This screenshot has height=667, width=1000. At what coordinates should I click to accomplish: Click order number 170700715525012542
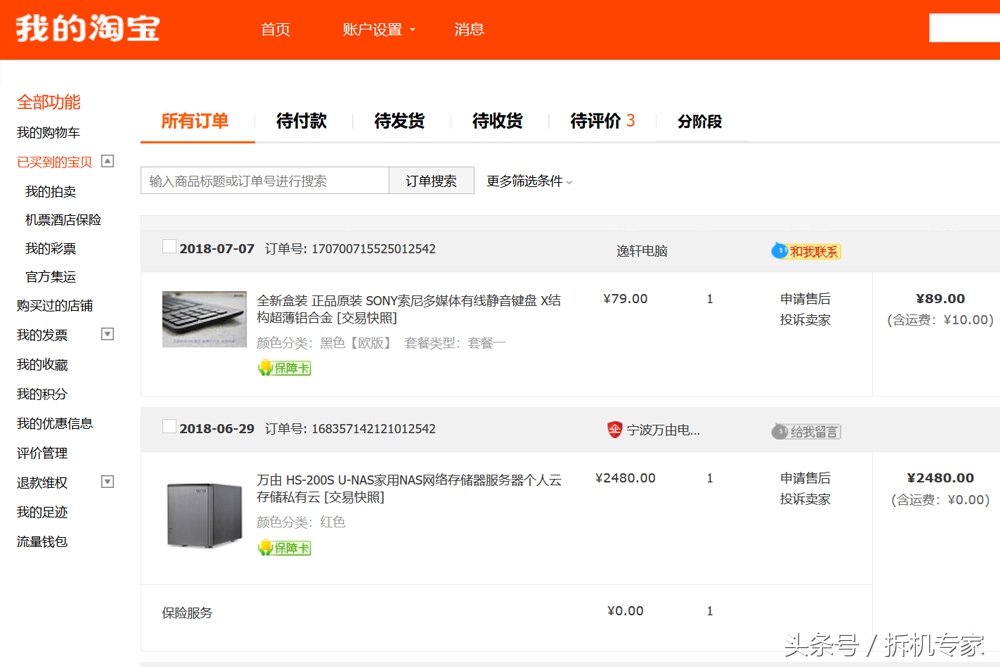point(373,249)
